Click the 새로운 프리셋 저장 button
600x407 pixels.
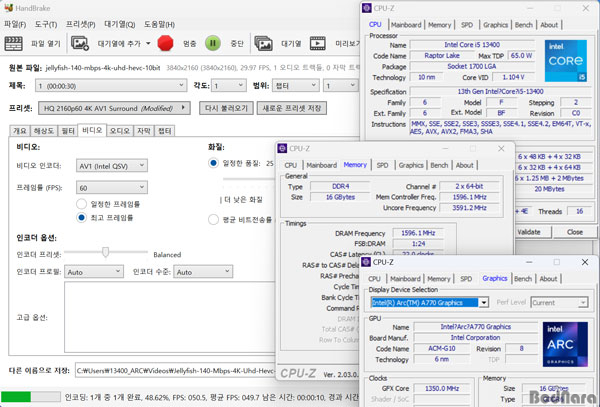pos(292,108)
